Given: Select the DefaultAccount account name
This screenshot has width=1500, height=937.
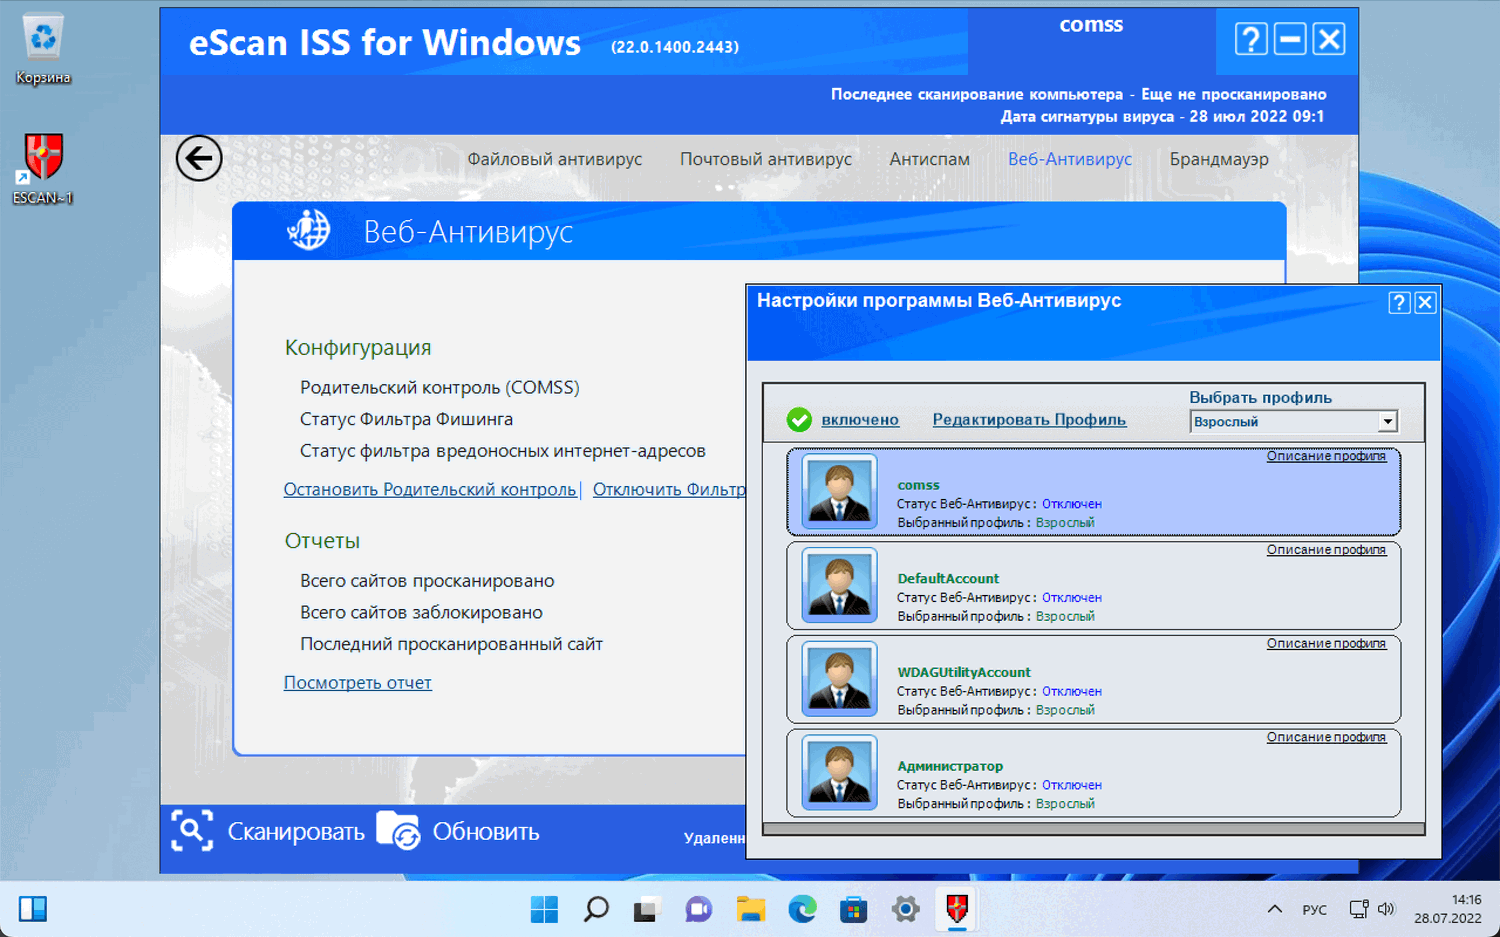Looking at the screenshot, I should tap(948, 579).
